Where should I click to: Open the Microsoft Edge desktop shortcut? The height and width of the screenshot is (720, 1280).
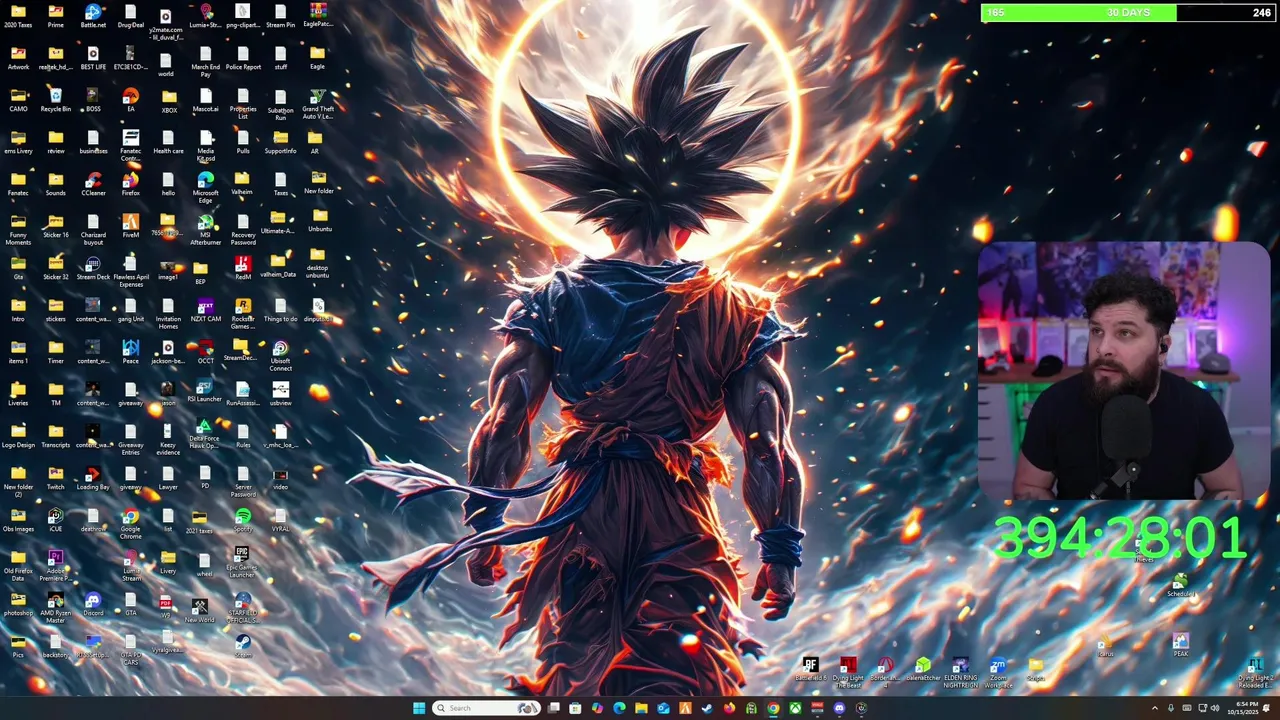pyautogui.click(x=206, y=186)
